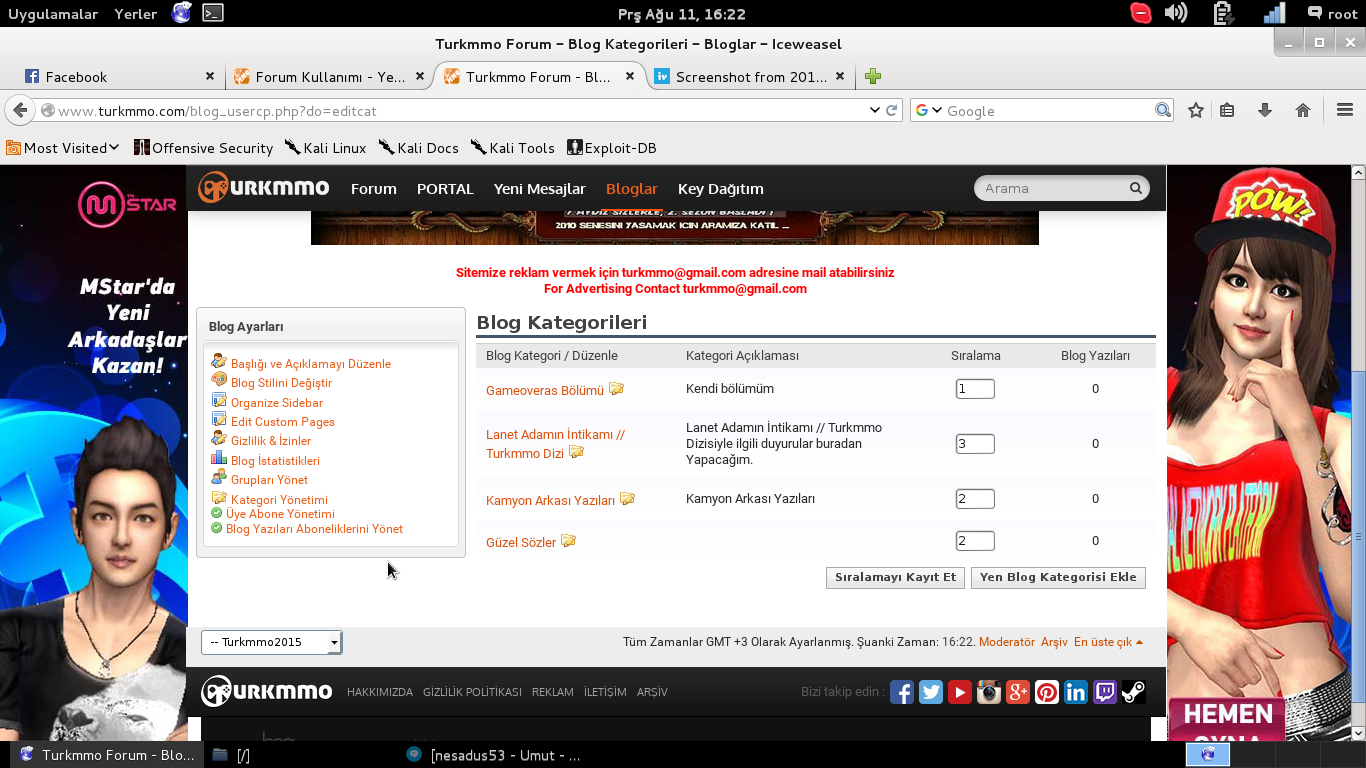Image resolution: width=1366 pixels, height=768 pixels.
Task: Click the Sıralamayı Kayıt Et button
Action: tap(896, 577)
